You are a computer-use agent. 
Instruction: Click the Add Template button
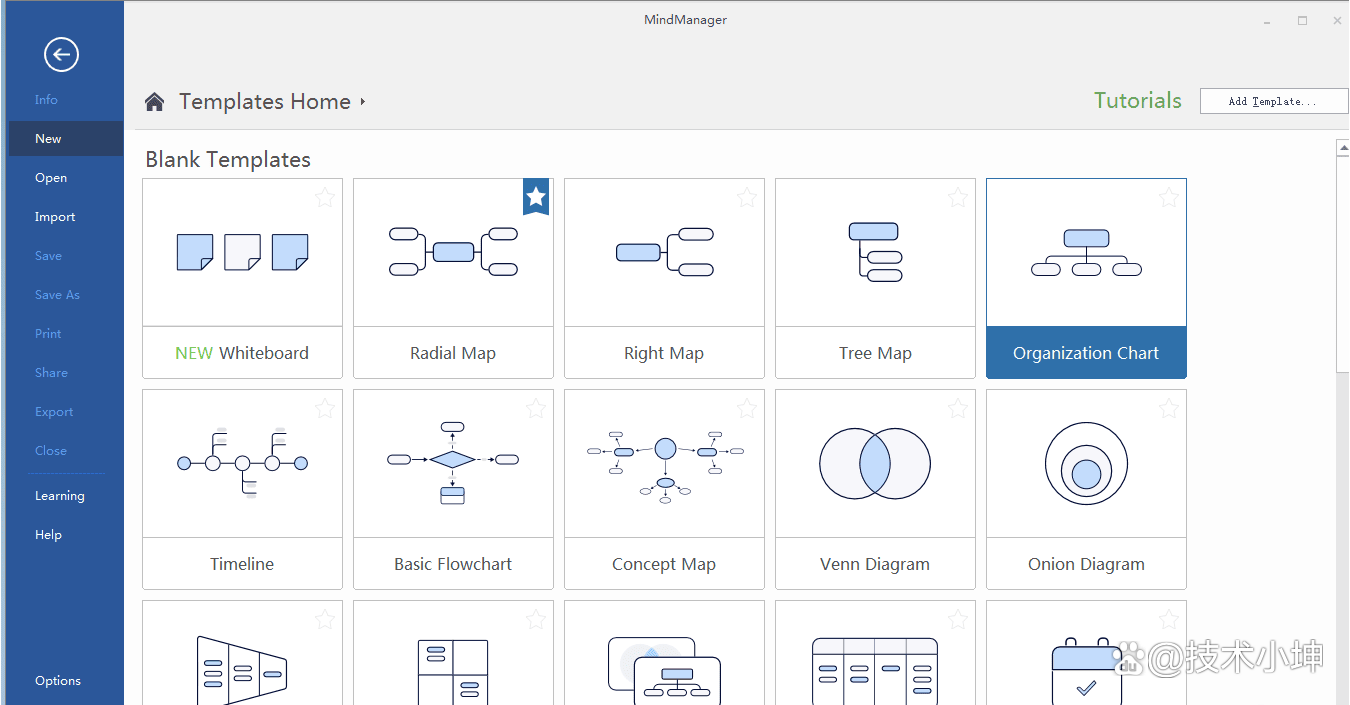(1273, 101)
